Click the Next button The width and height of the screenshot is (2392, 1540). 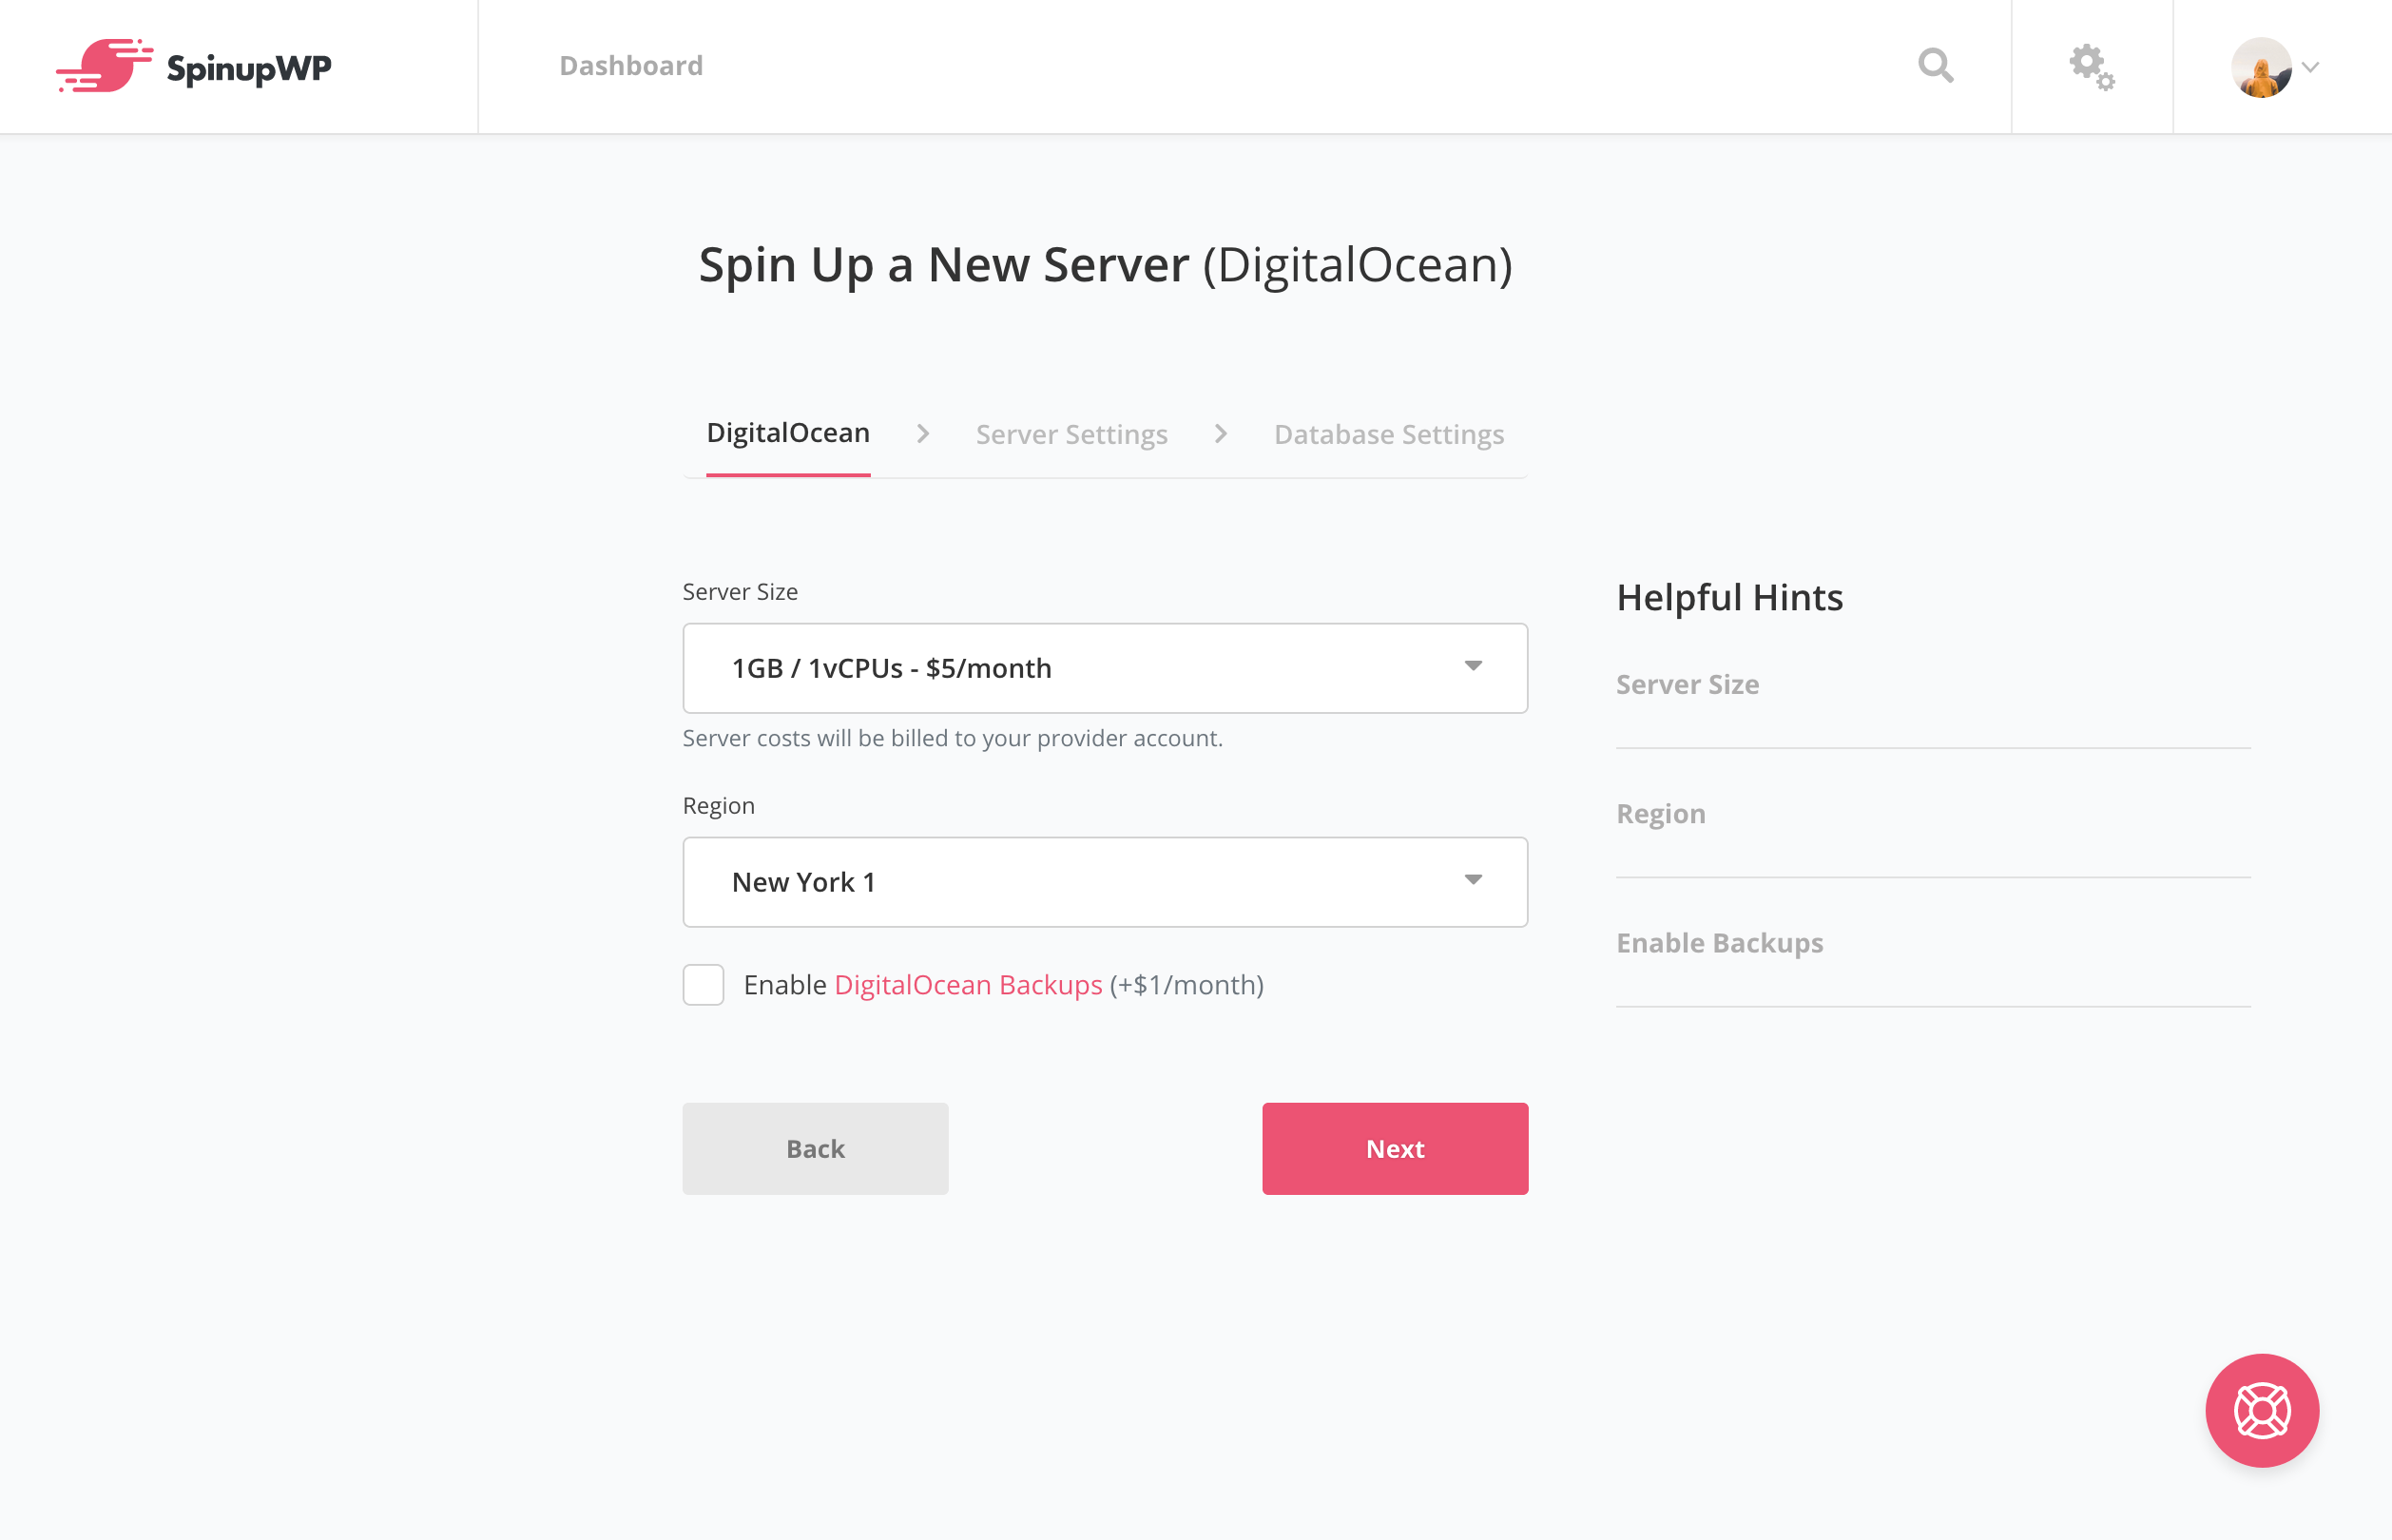coord(1395,1147)
